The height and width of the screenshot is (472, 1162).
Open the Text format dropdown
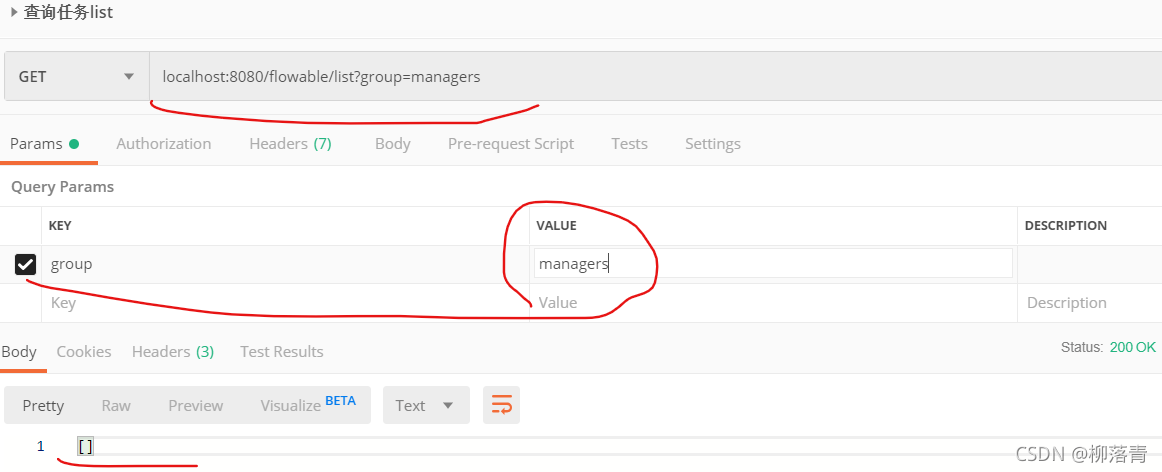[426, 405]
